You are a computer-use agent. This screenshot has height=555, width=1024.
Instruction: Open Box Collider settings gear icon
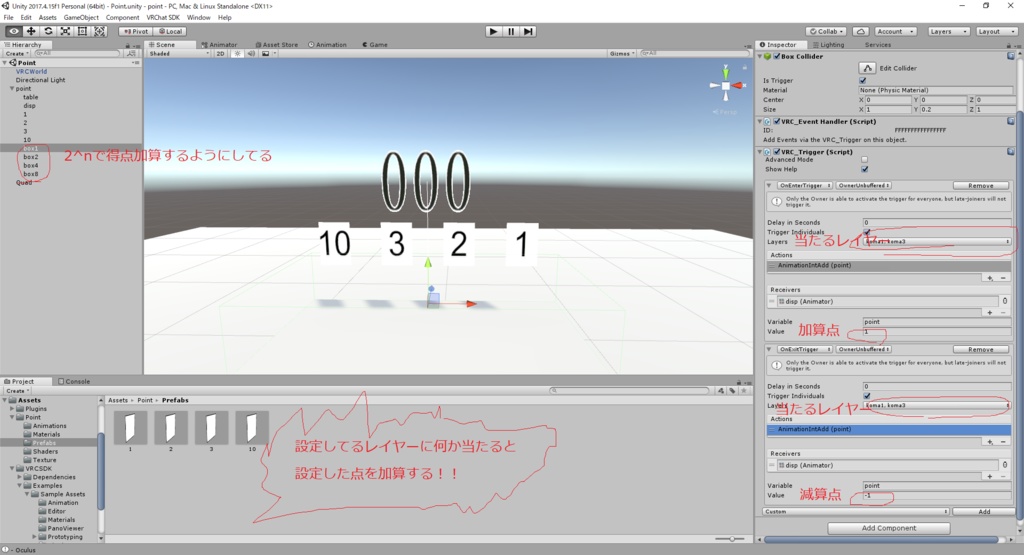coord(1010,56)
